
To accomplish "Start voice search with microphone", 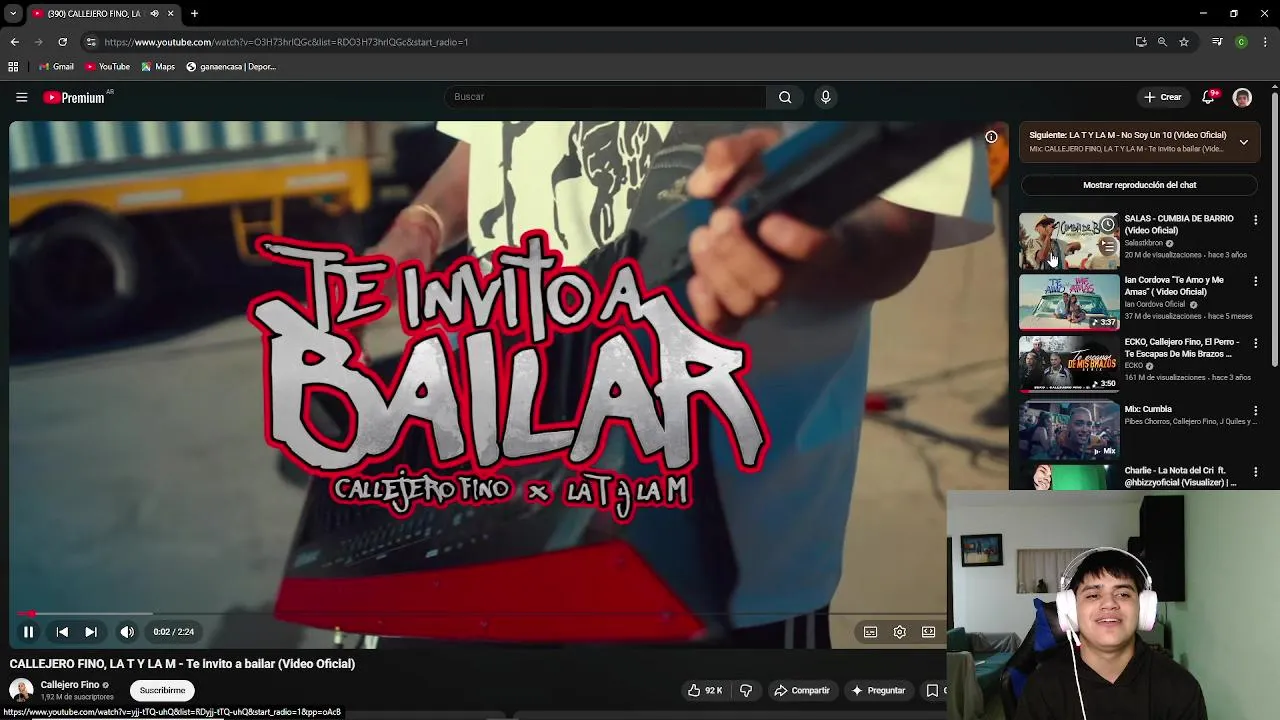I will [x=825, y=97].
